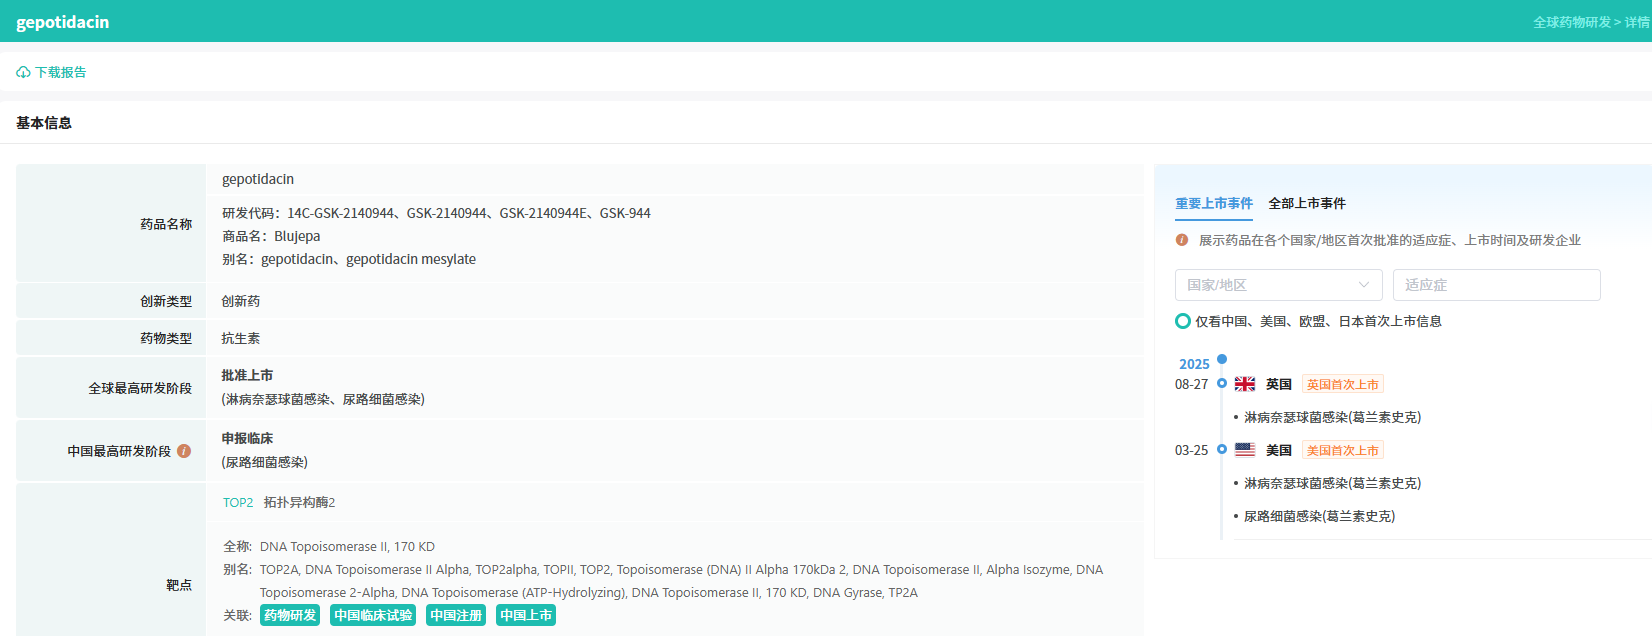Click the 英国首次上市 tag
Viewport: 1652px width, 636px height.
point(1343,384)
